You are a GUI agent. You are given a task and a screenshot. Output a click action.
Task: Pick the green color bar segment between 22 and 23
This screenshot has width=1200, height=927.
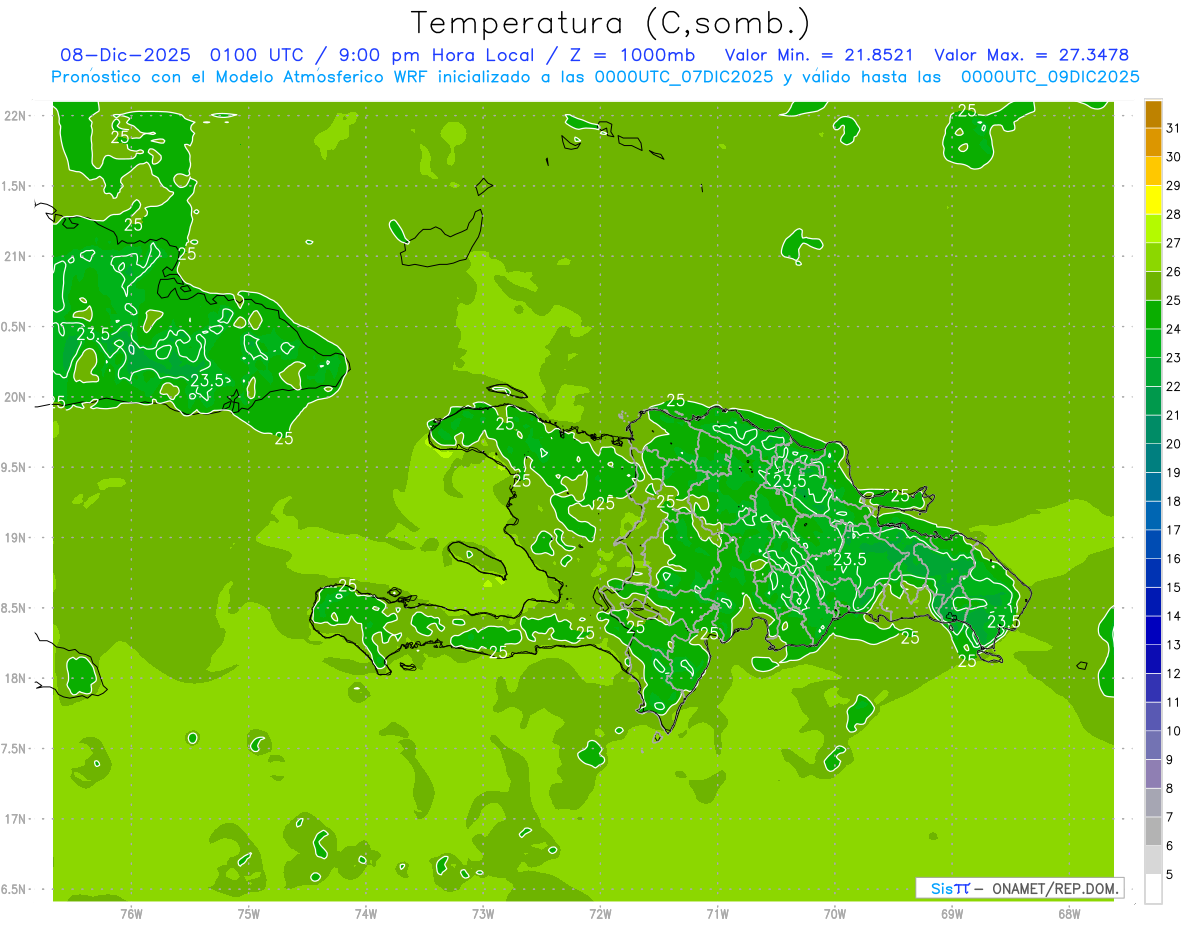[1153, 372]
